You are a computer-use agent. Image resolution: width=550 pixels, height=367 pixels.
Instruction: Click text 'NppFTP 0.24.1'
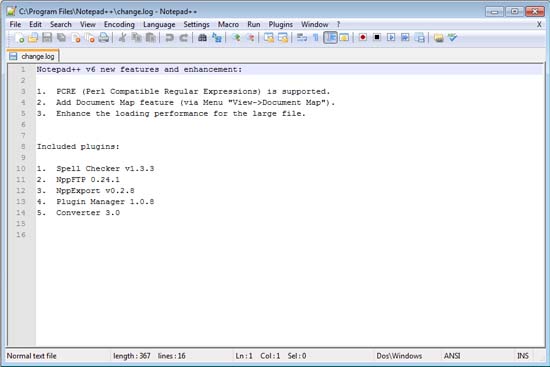88,180
